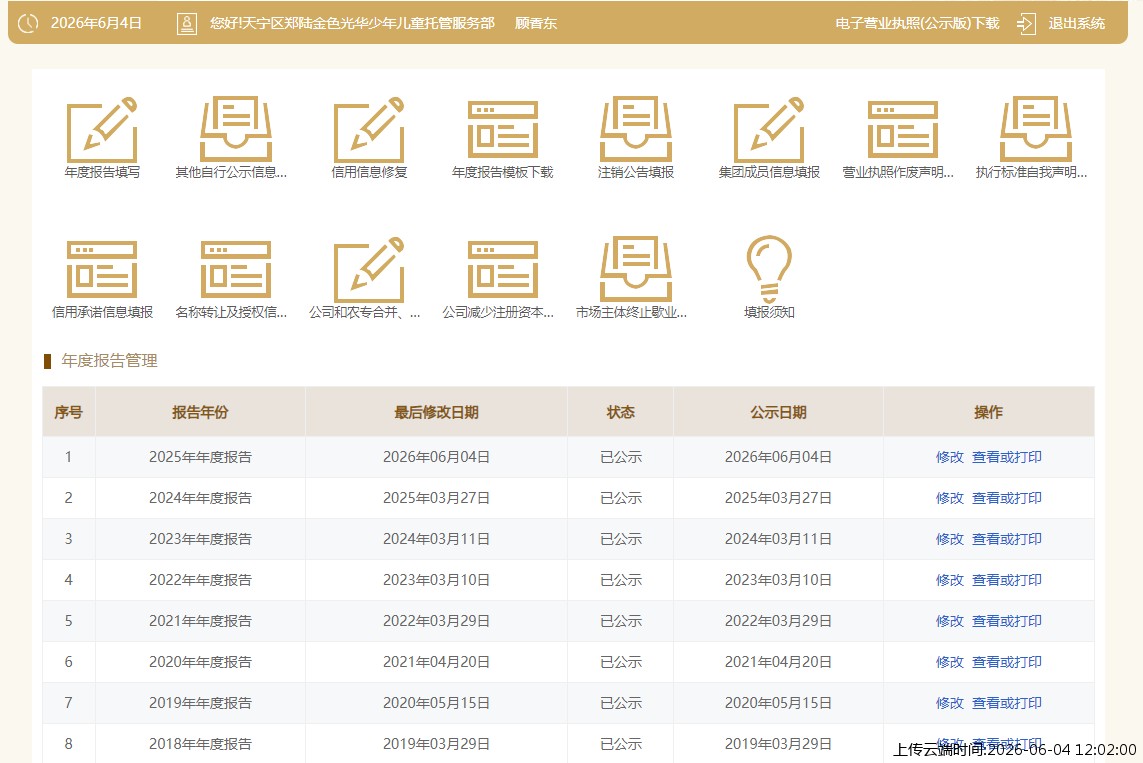The width and height of the screenshot is (1143, 763).
Task: Click 查看或打印 for 2024年年度报告
Action: (1007, 498)
